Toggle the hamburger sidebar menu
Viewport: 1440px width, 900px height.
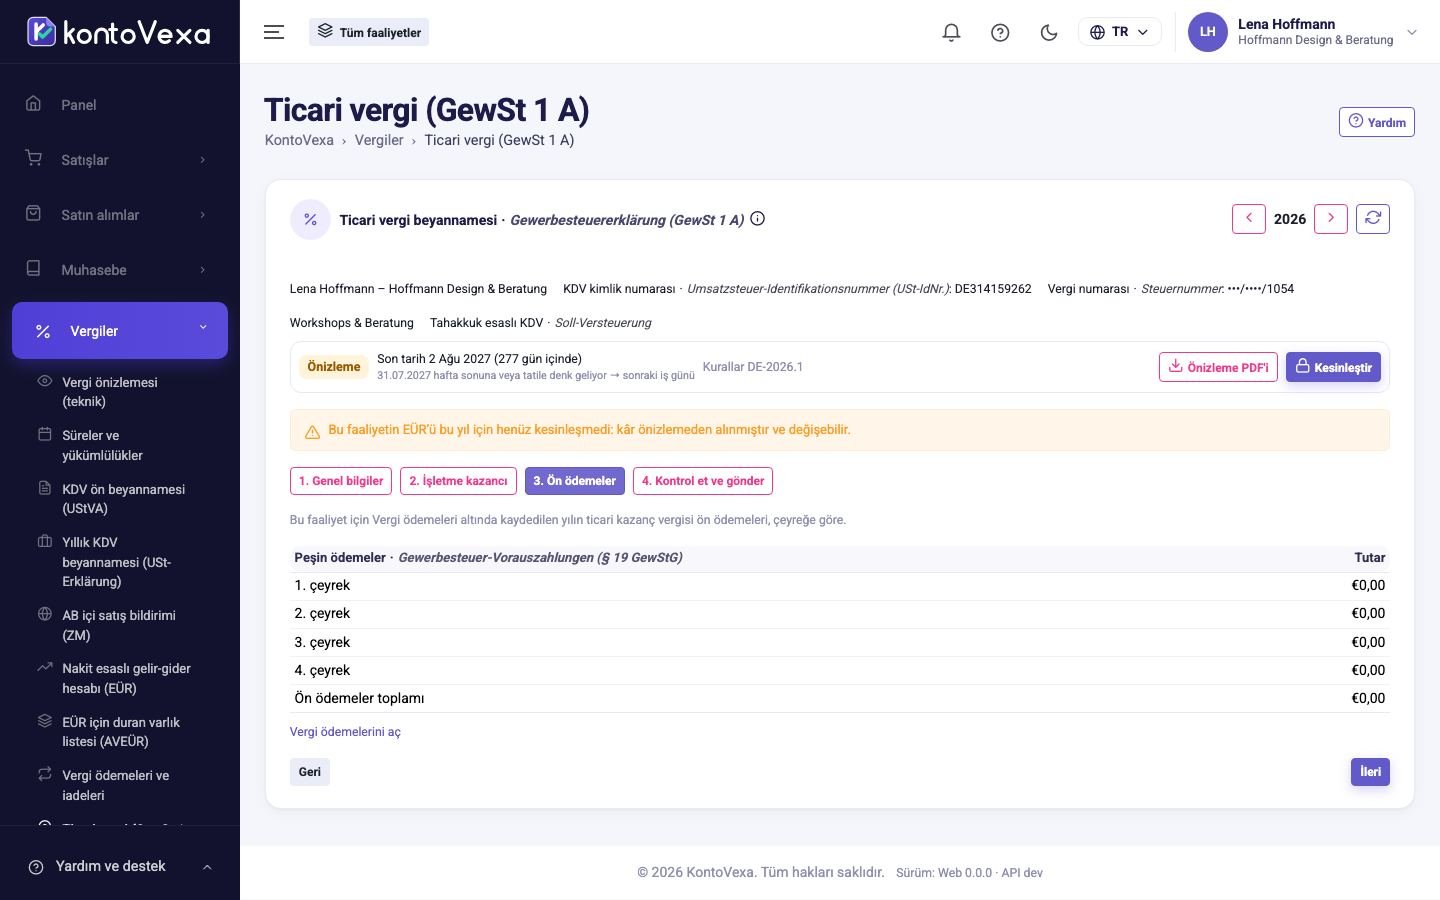click(x=274, y=32)
